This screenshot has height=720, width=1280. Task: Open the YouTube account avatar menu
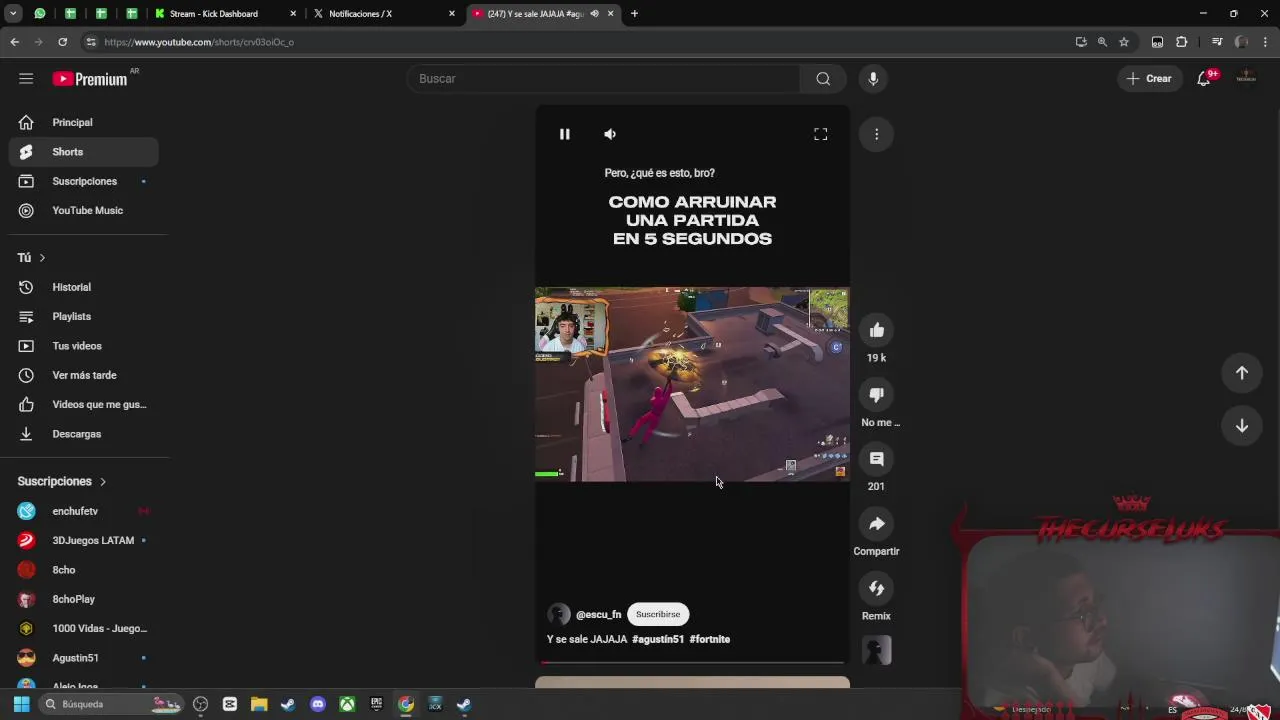[1246, 78]
